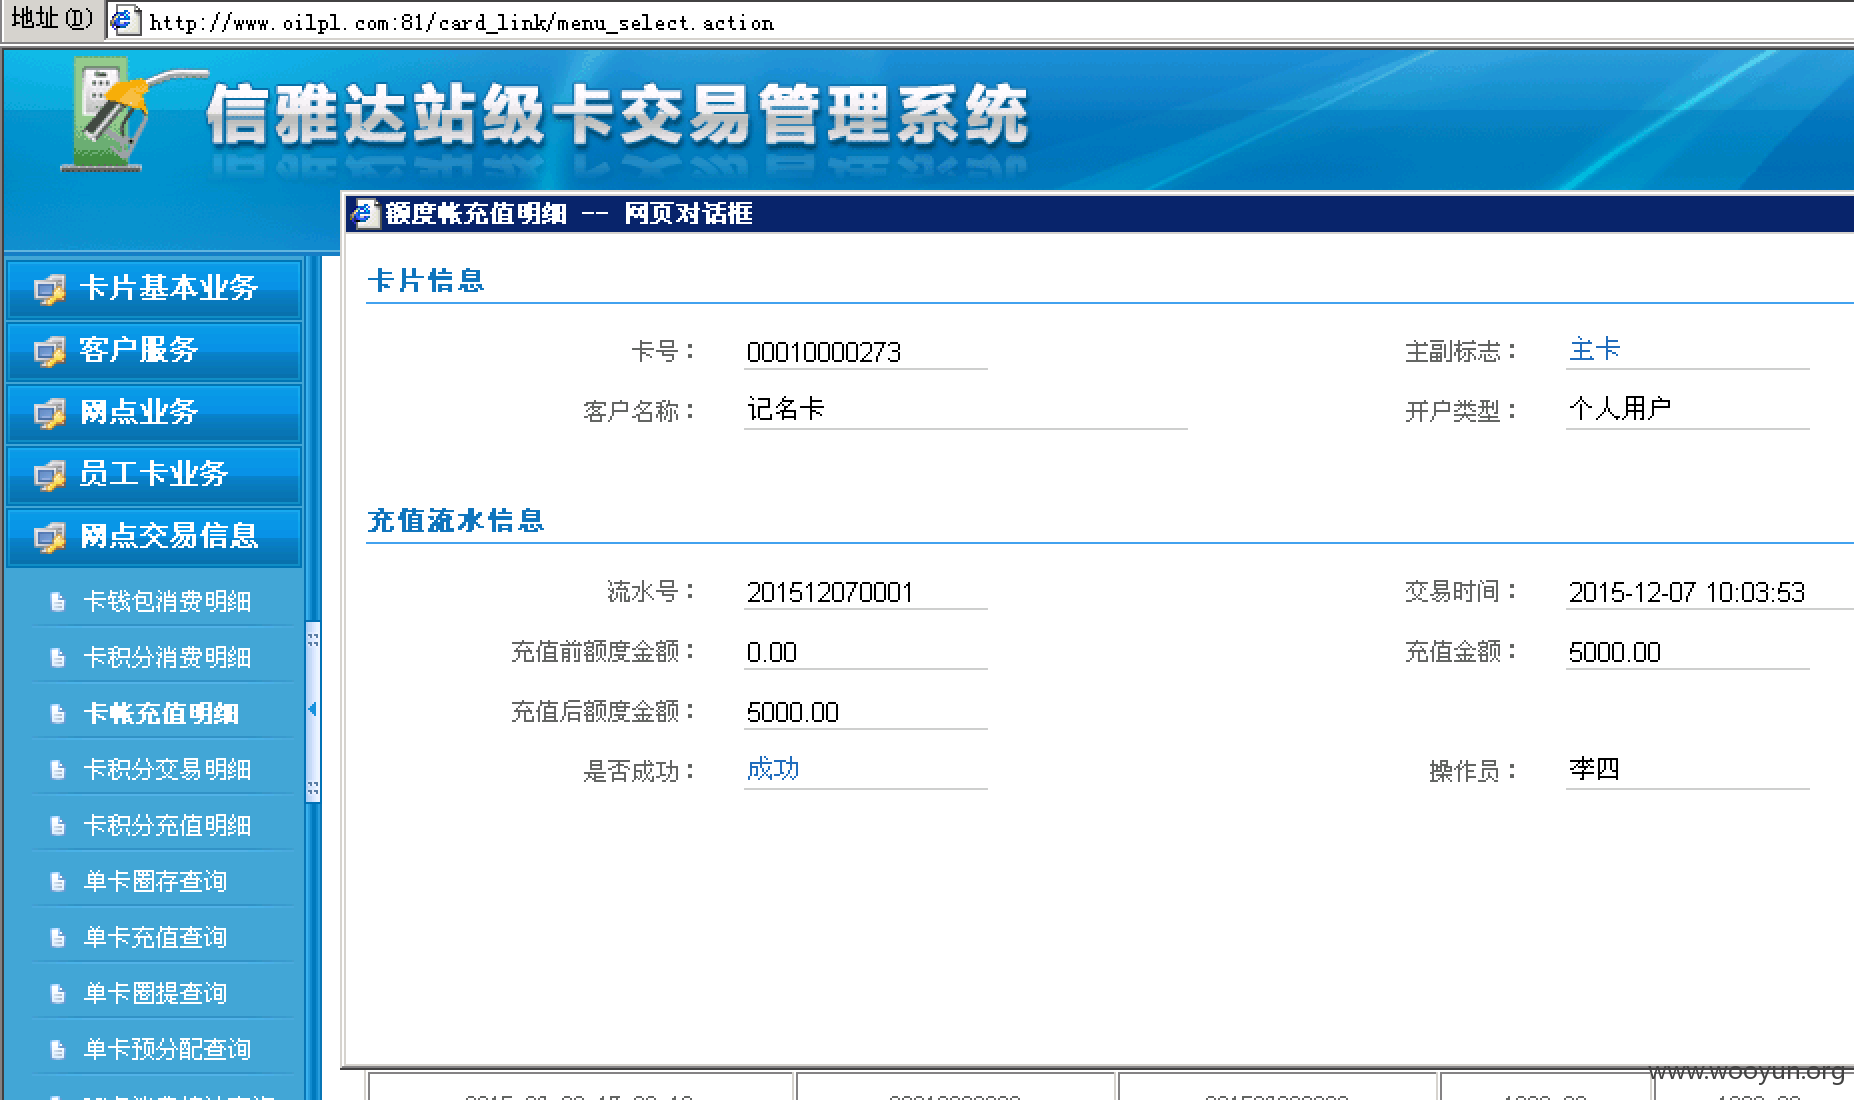The image size is (1854, 1100).
Task: Go to 单卡充值查询 page
Action: tap(155, 938)
